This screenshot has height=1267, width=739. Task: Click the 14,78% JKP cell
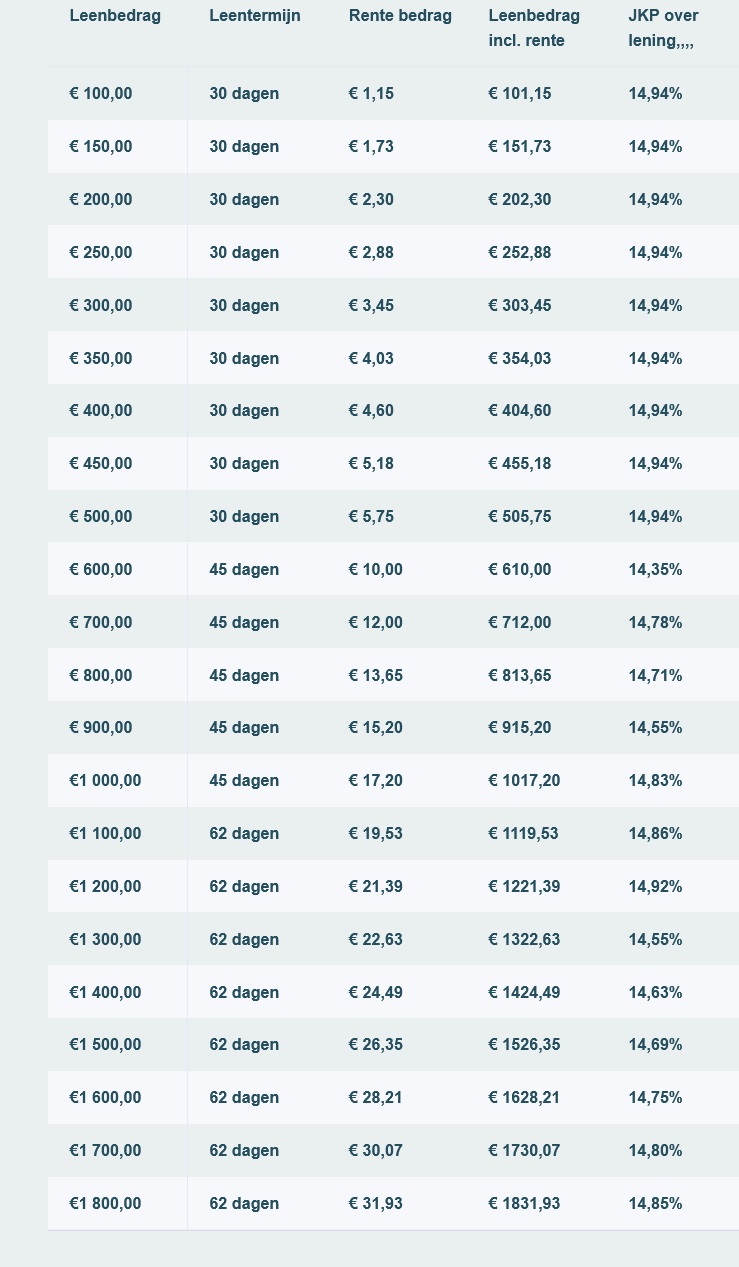[655, 623]
